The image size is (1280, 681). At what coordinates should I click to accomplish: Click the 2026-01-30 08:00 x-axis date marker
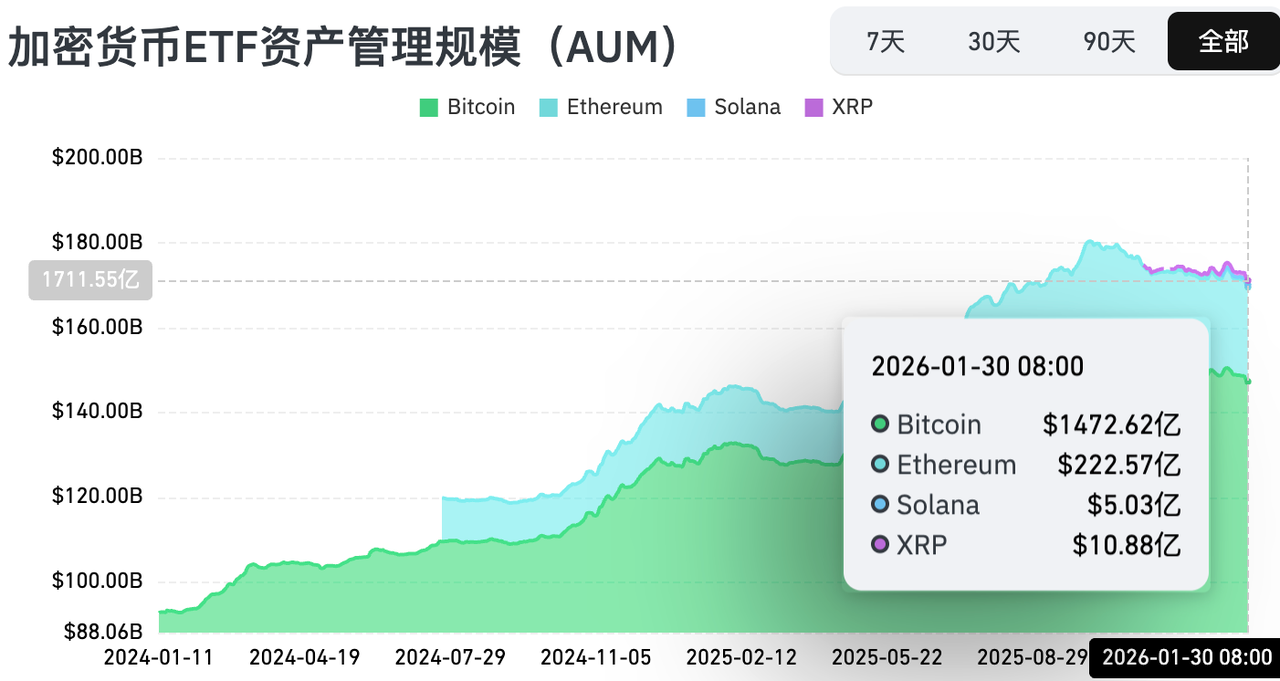1184,658
